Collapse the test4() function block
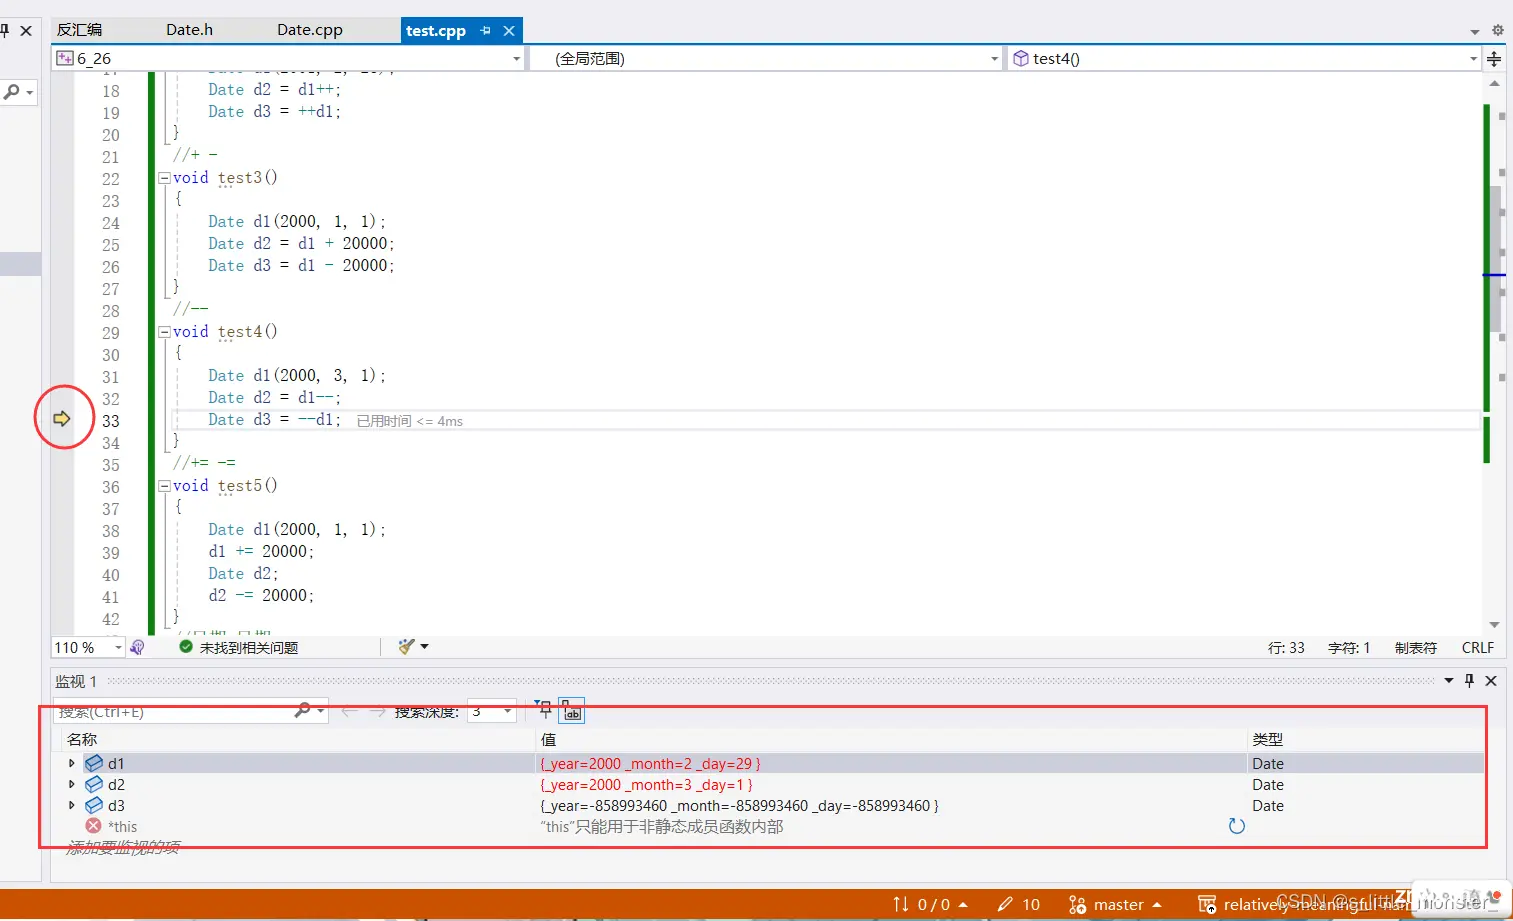The image size is (1513, 921). (x=164, y=332)
